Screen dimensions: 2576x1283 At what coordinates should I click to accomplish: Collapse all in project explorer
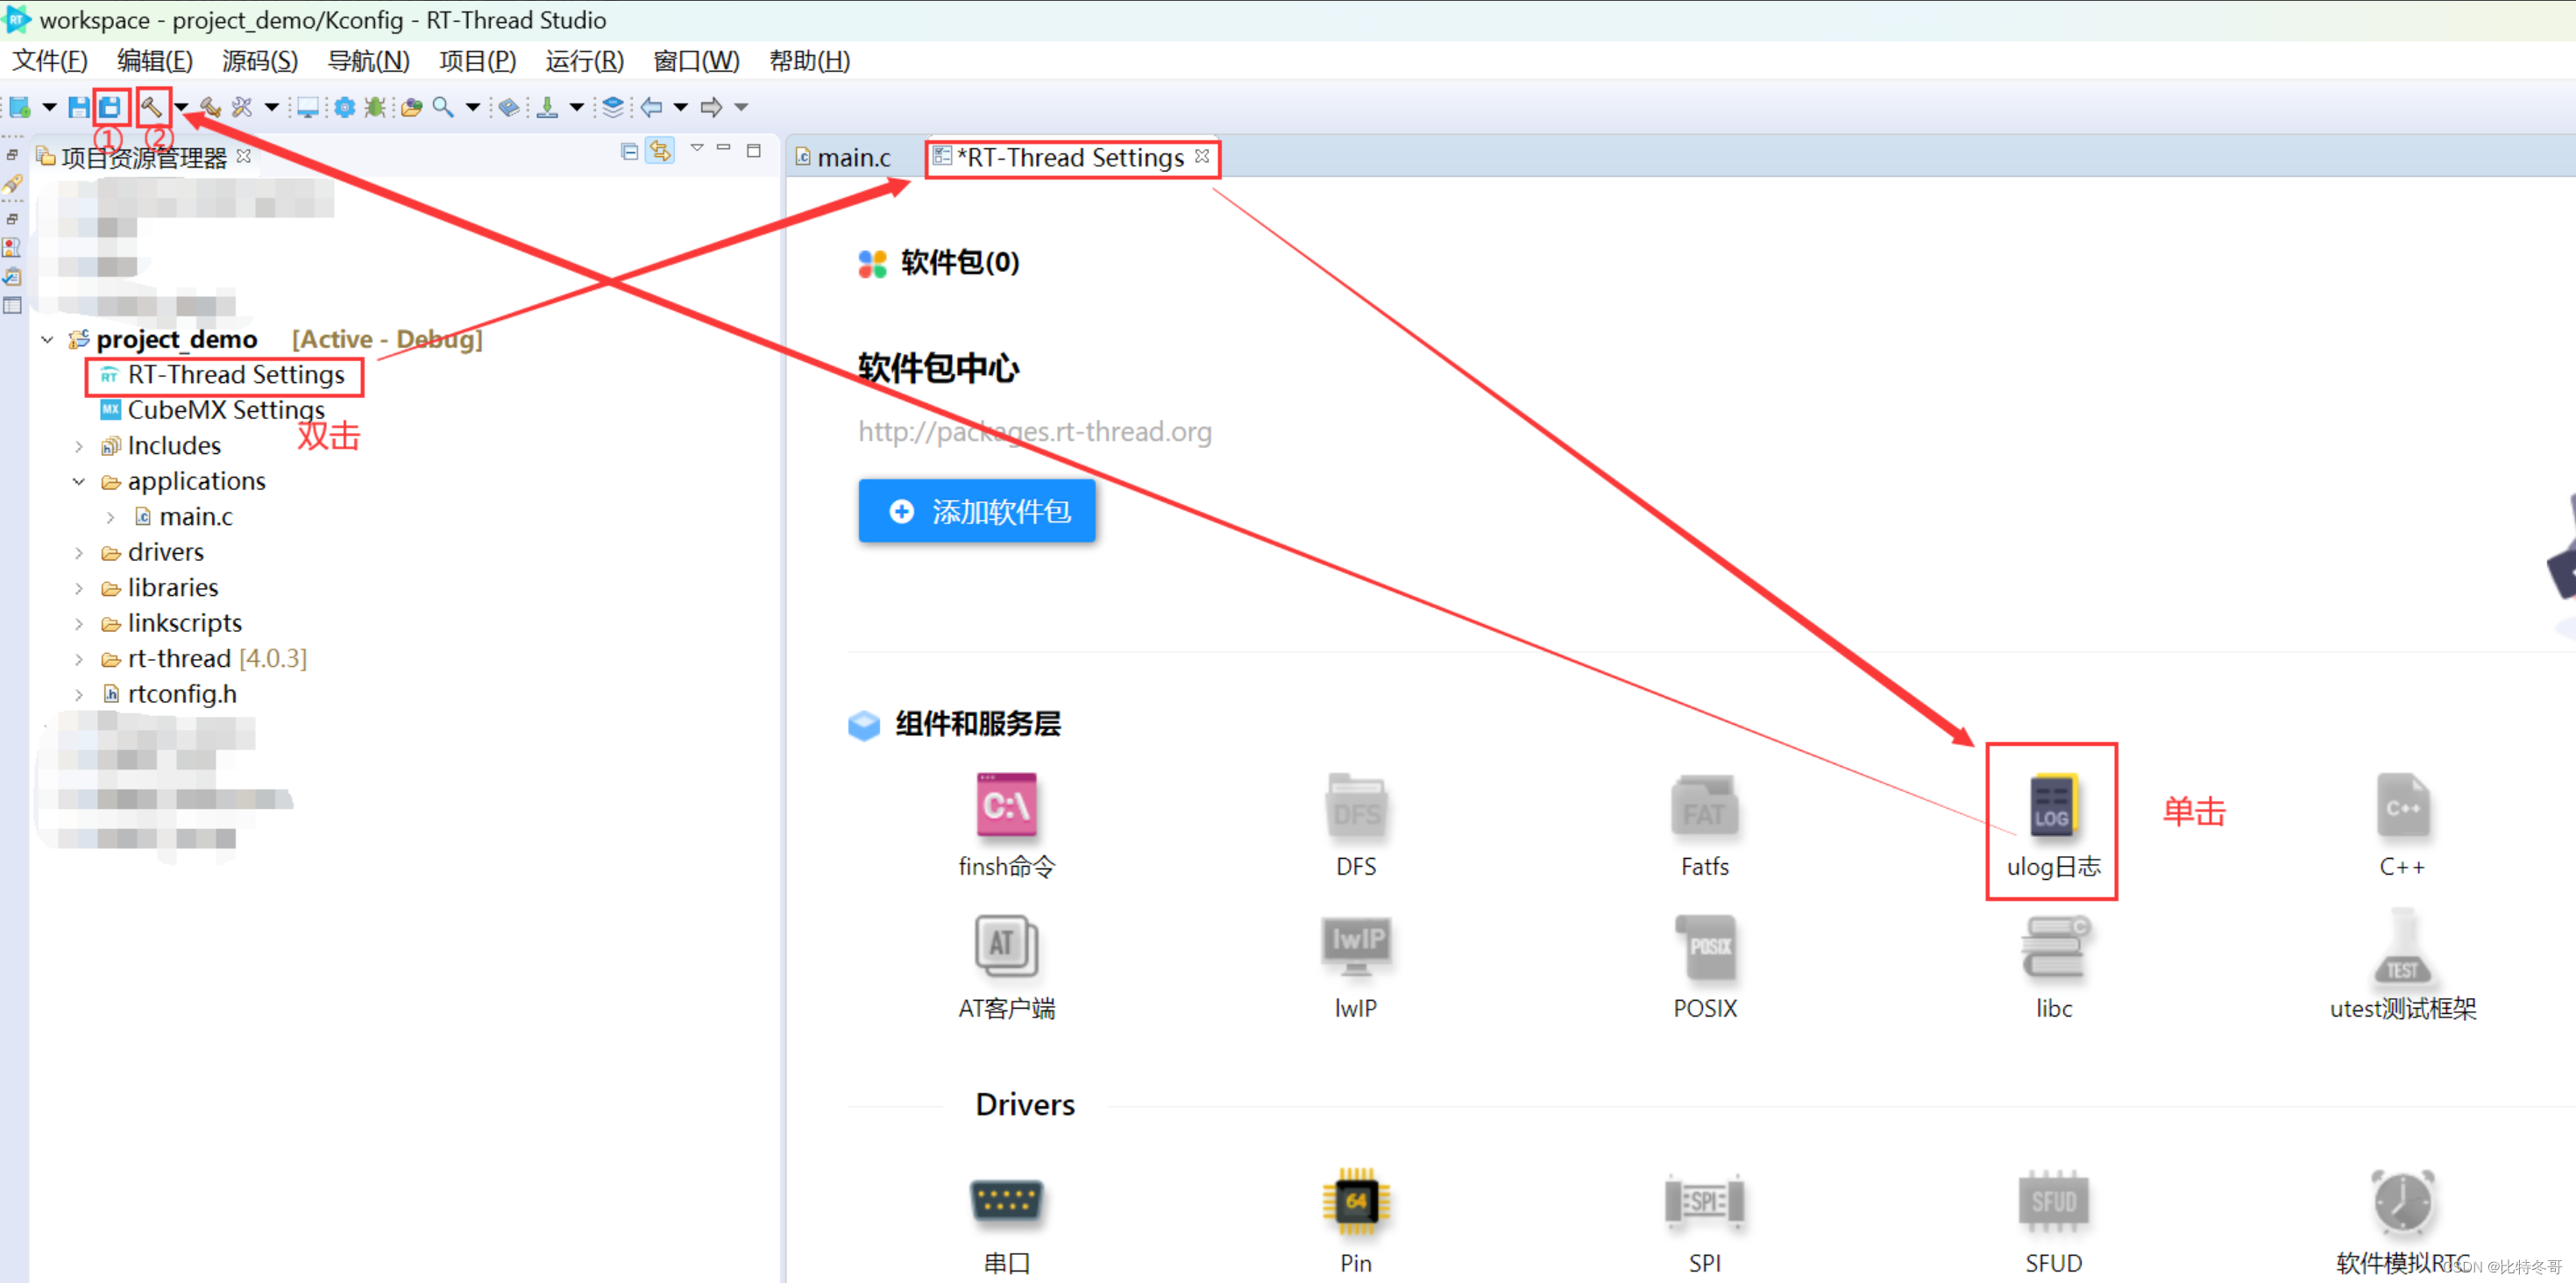click(x=629, y=151)
